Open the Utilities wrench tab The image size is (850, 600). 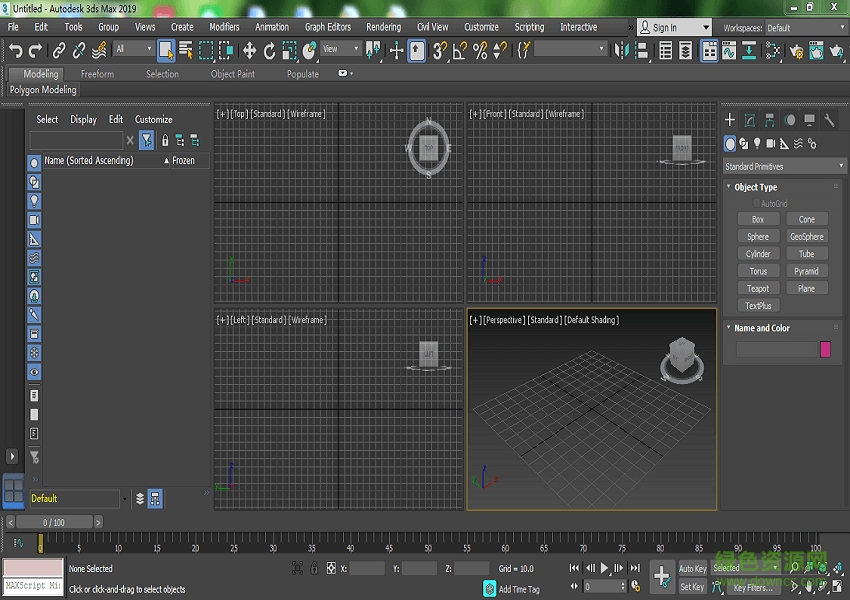click(830, 120)
